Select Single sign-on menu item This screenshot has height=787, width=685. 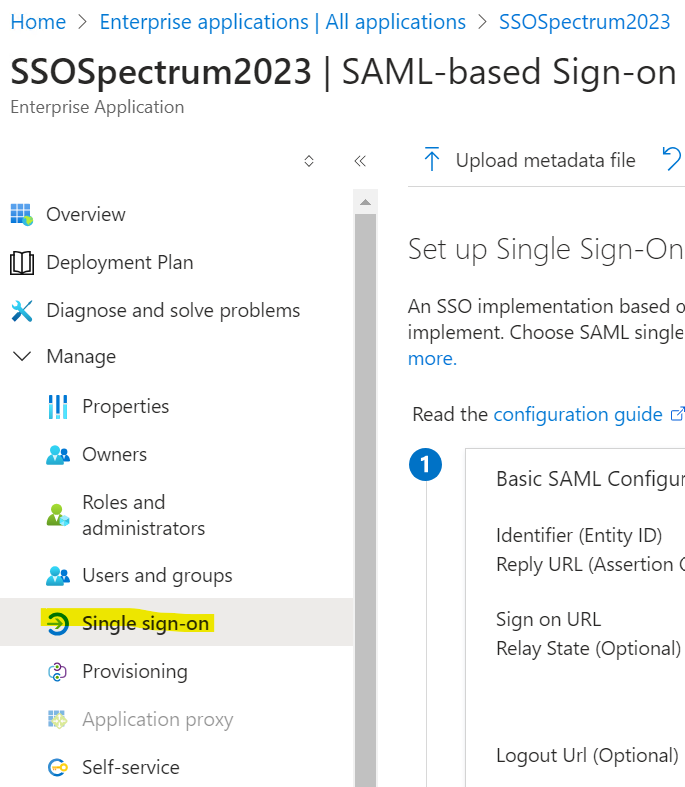coord(145,624)
